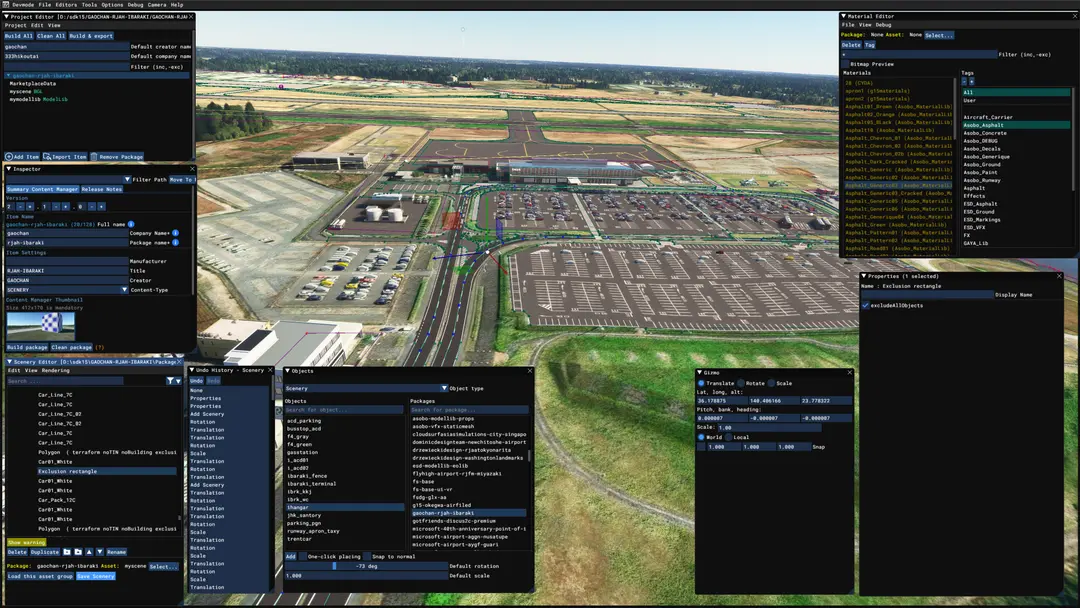Screen dimensions: 1080x608
Task: Open the Filter Path dropdown in Inspector
Action: tap(127, 179)
